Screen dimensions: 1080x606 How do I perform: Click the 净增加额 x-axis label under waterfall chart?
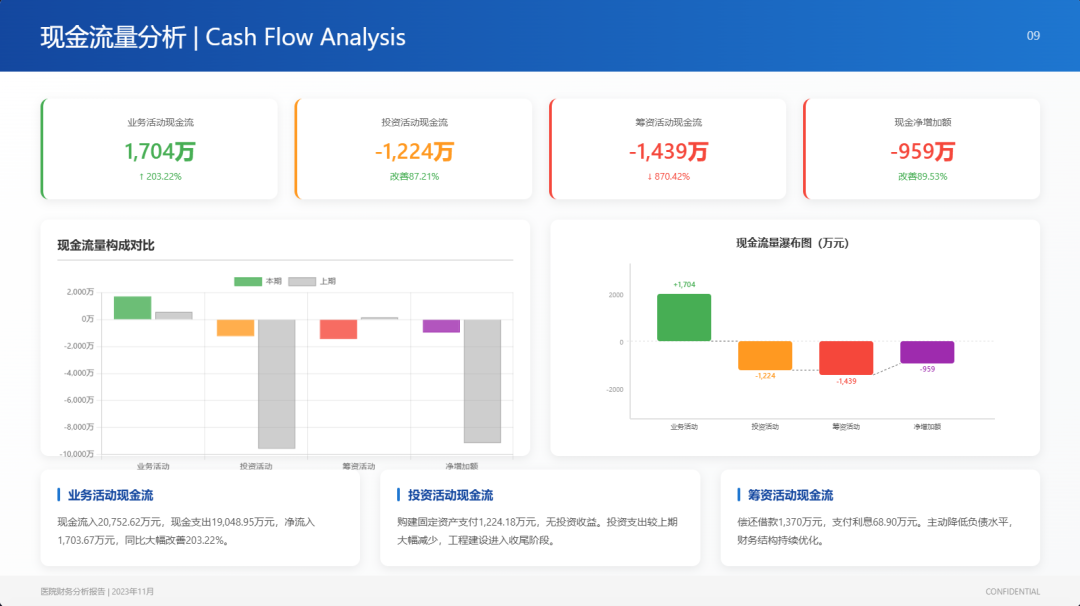click(927, 427)
